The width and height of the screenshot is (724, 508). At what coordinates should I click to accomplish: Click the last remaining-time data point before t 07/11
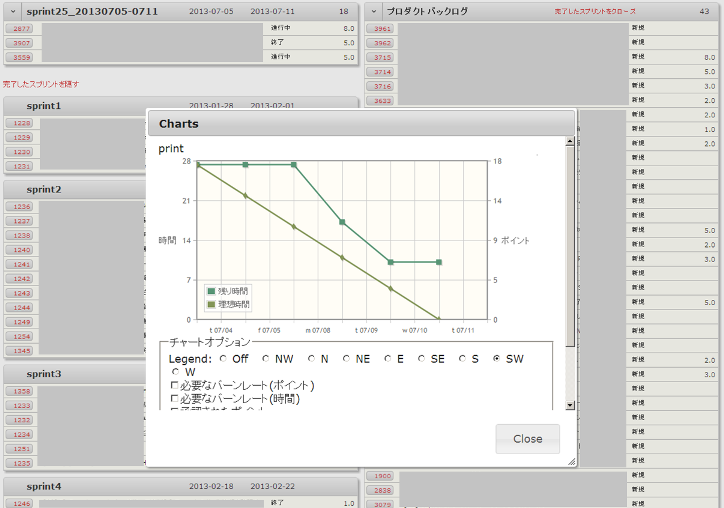(x=439, y=262)
